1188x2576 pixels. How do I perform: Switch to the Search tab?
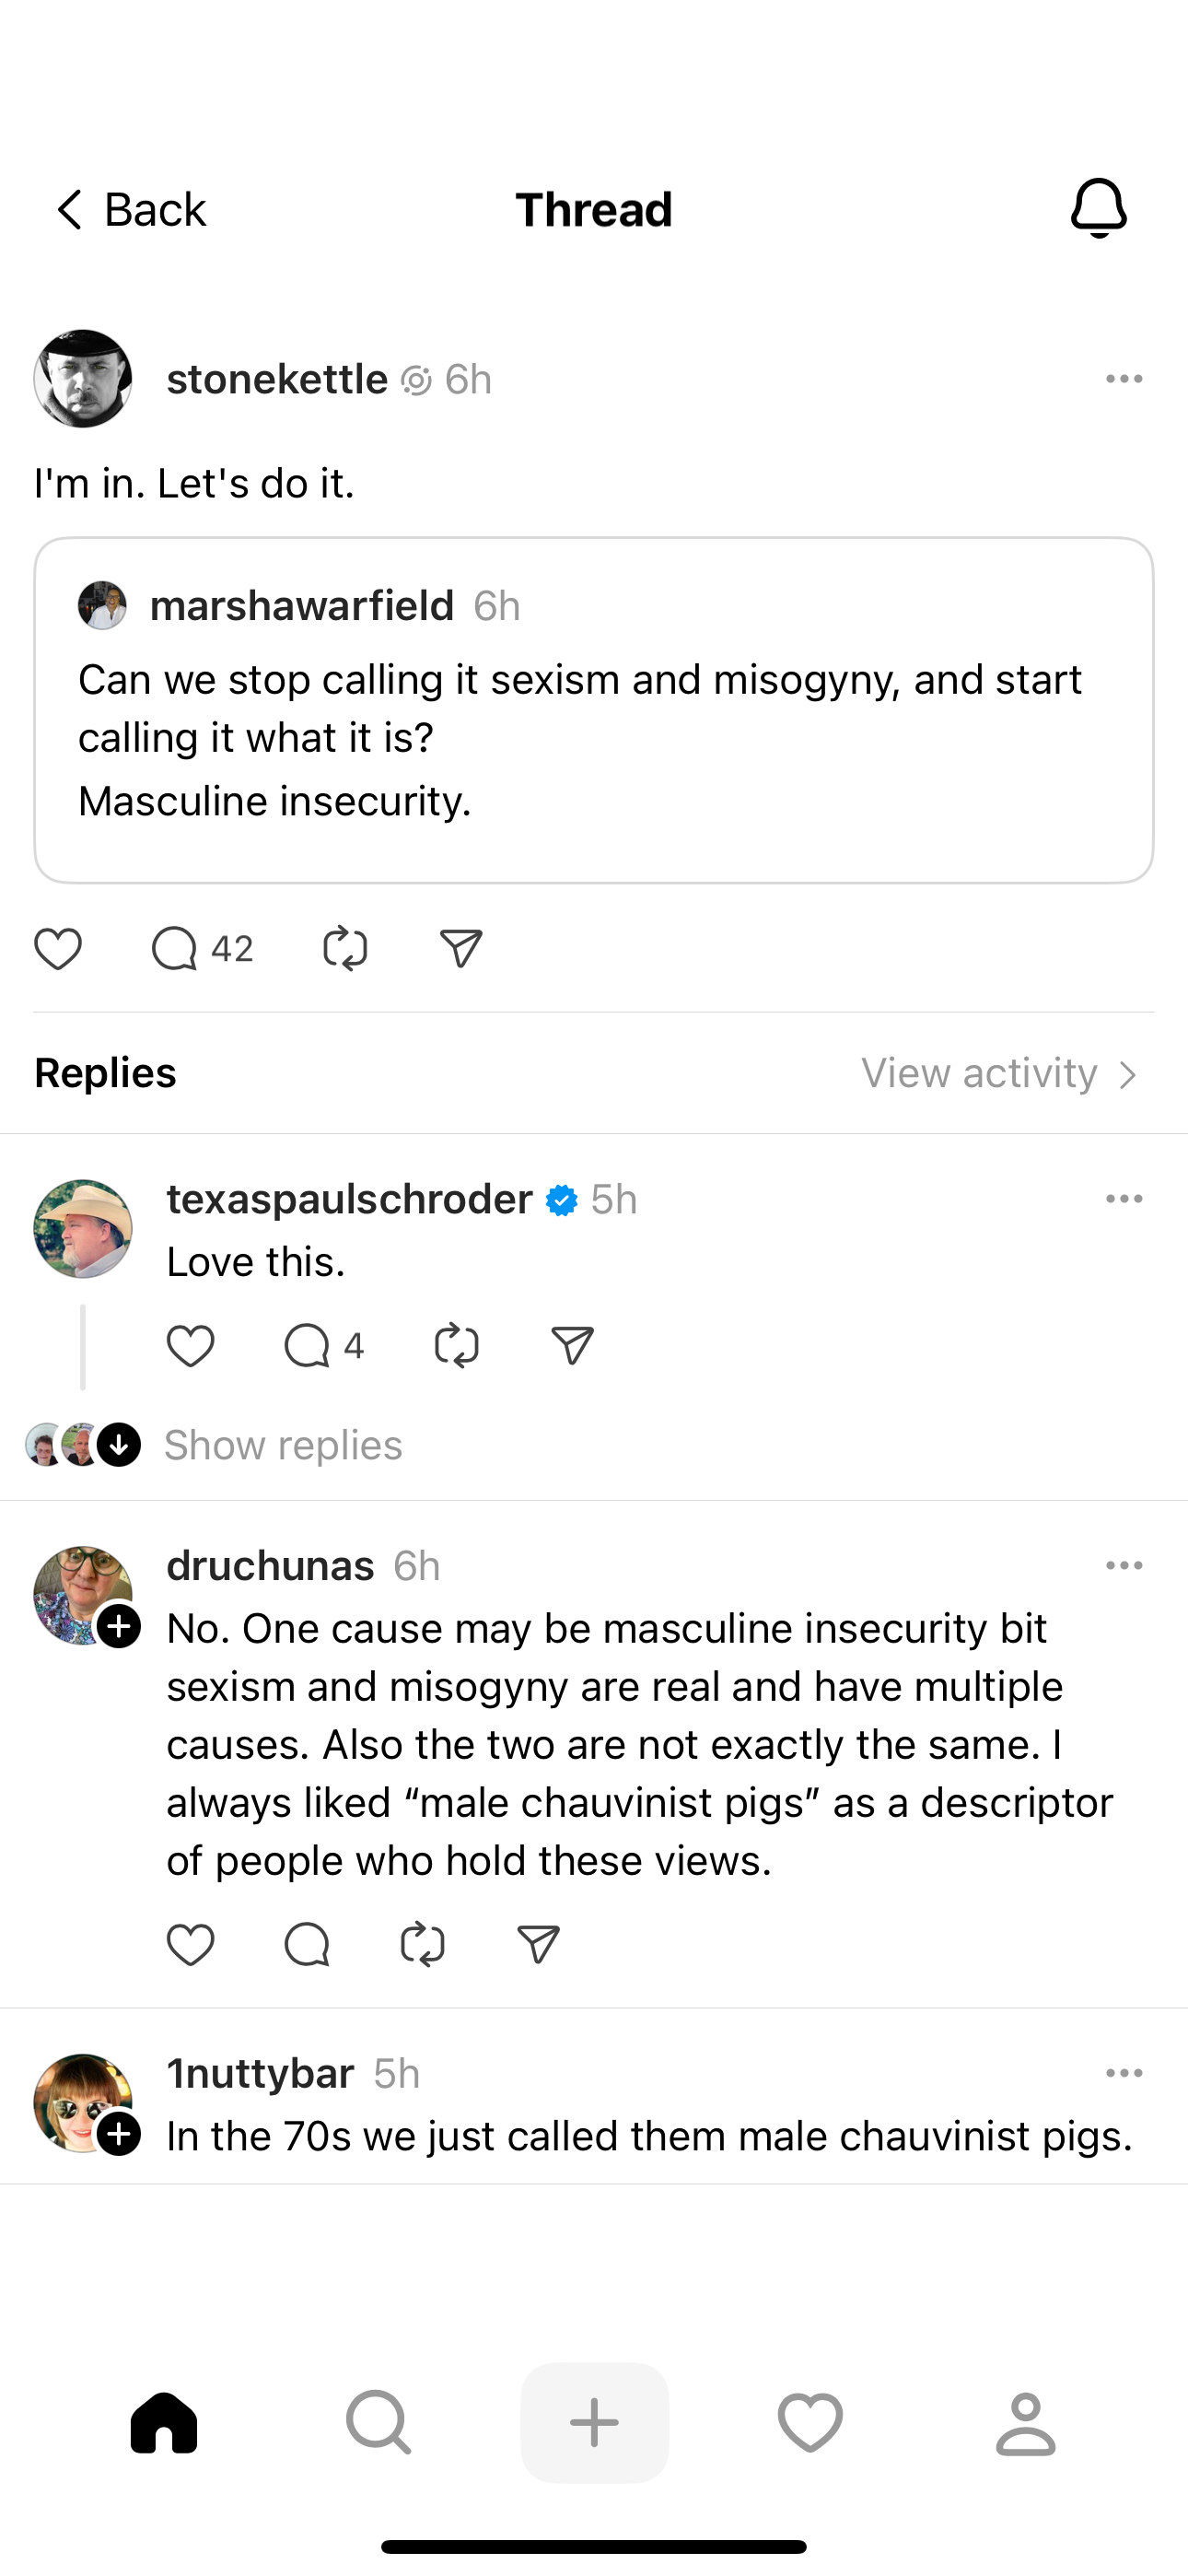(378, 2422)
